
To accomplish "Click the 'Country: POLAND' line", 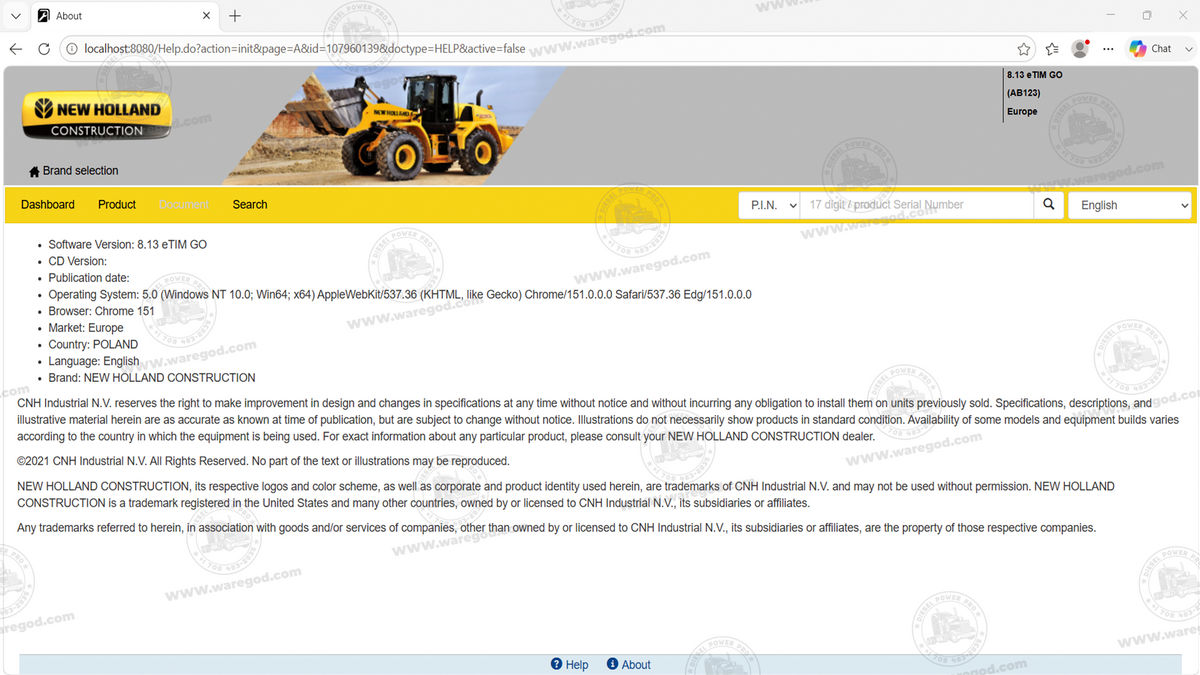I will (x=94, y=345).
